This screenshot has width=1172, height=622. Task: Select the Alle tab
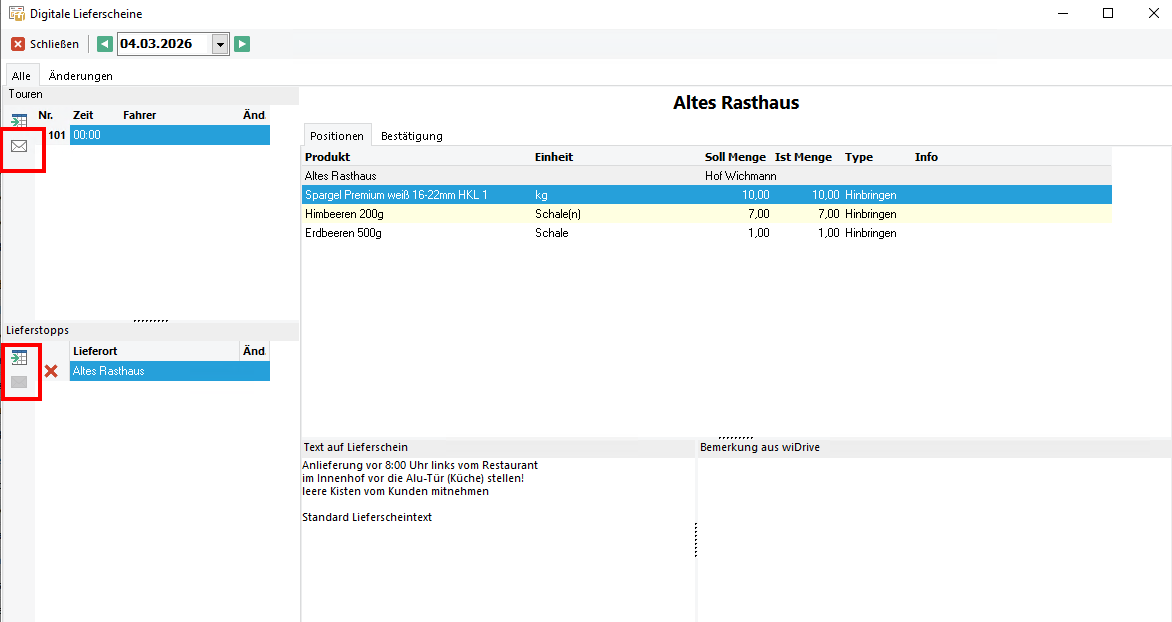tap(20, 76)
